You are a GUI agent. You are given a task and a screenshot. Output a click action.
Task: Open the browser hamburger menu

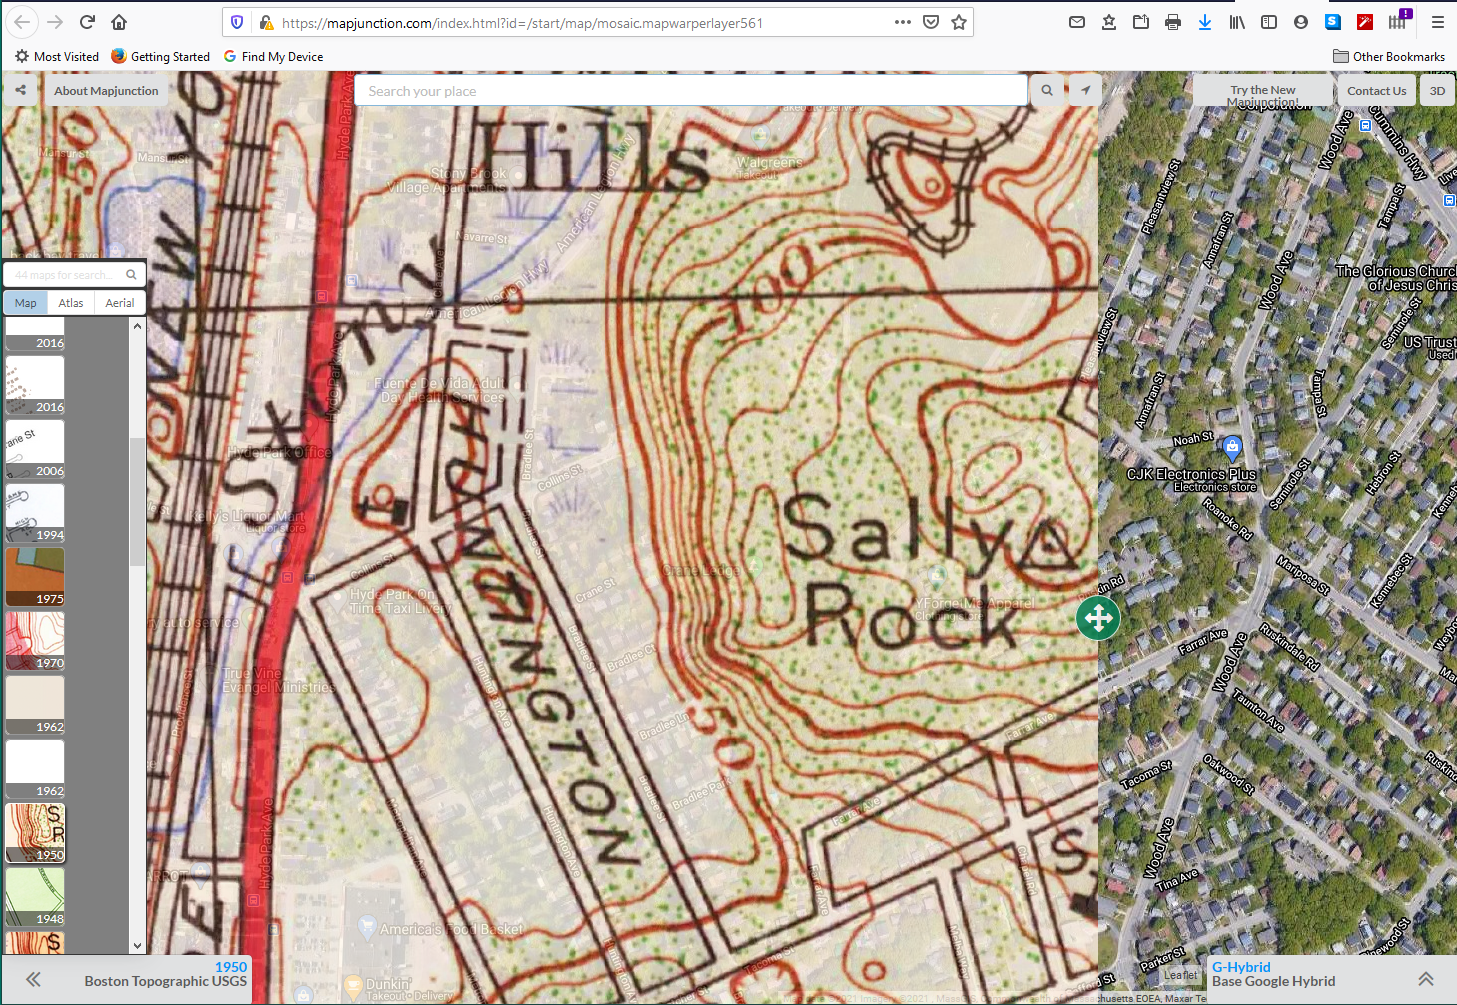[1437, 22]
